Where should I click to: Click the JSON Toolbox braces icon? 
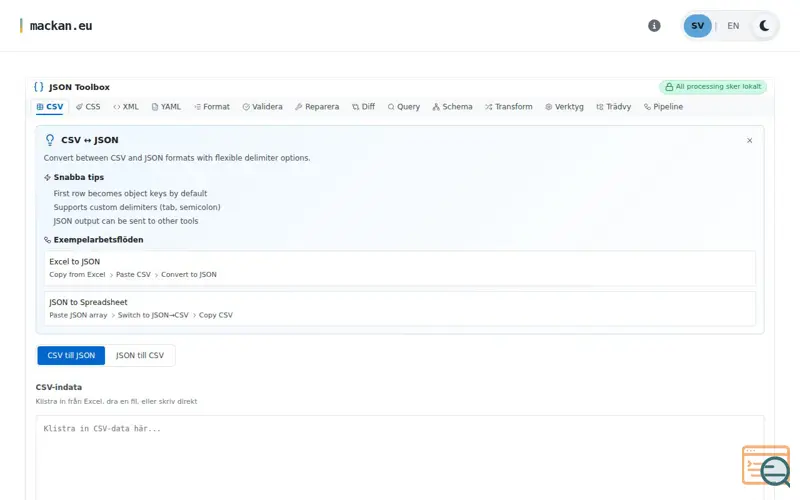(x=39, y=87)
